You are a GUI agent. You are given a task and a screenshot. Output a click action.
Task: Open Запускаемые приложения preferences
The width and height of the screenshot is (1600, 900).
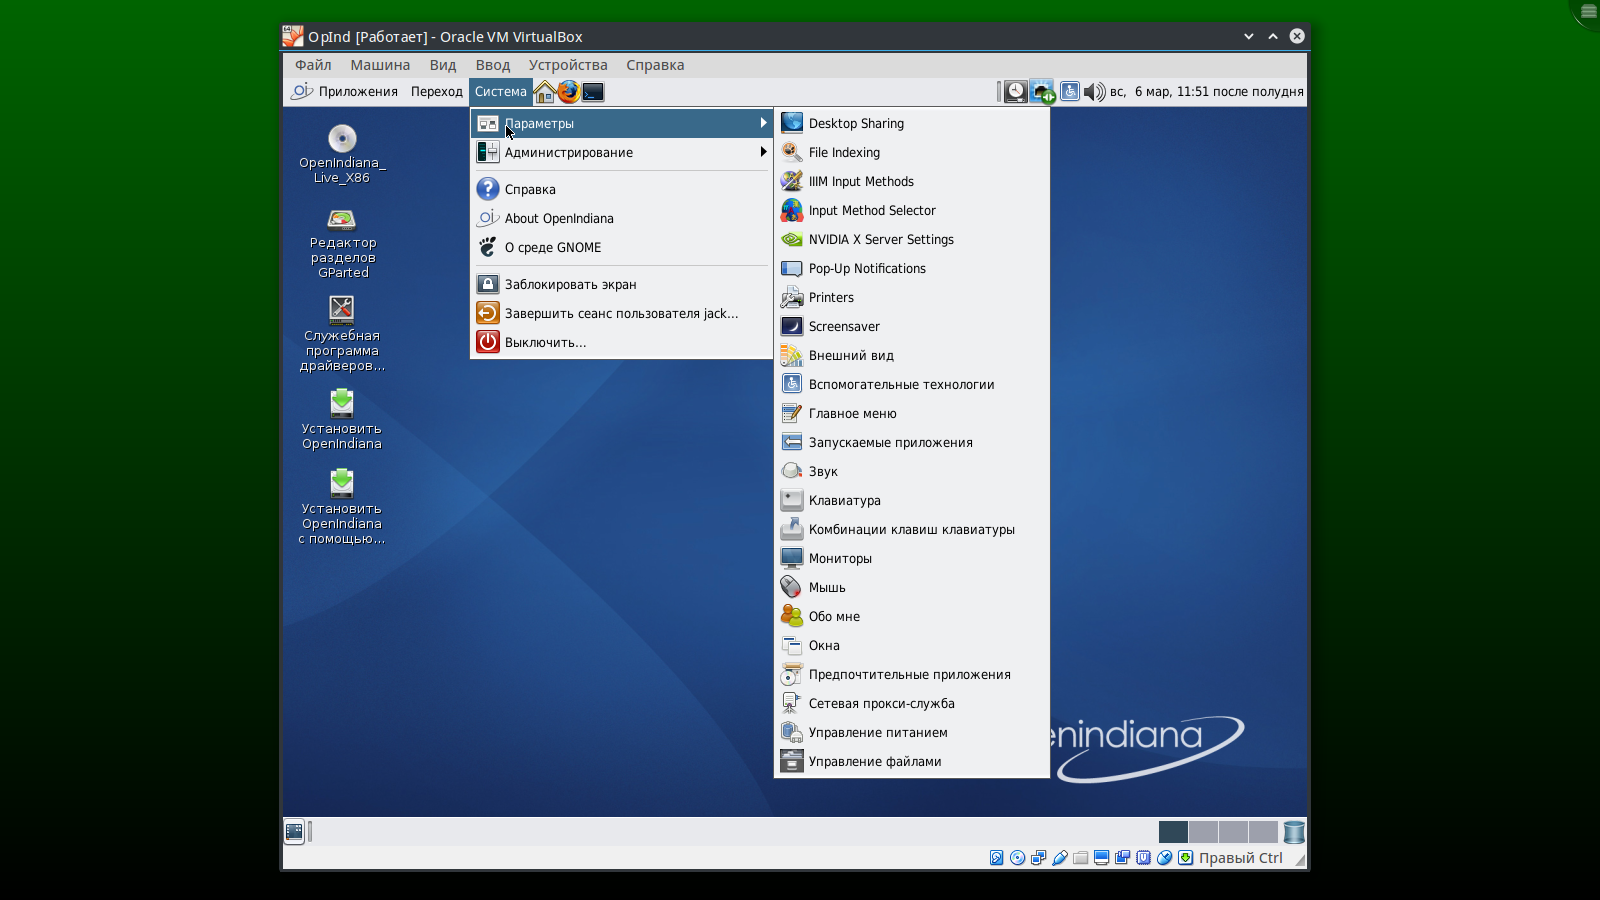[x=912, y=442]
